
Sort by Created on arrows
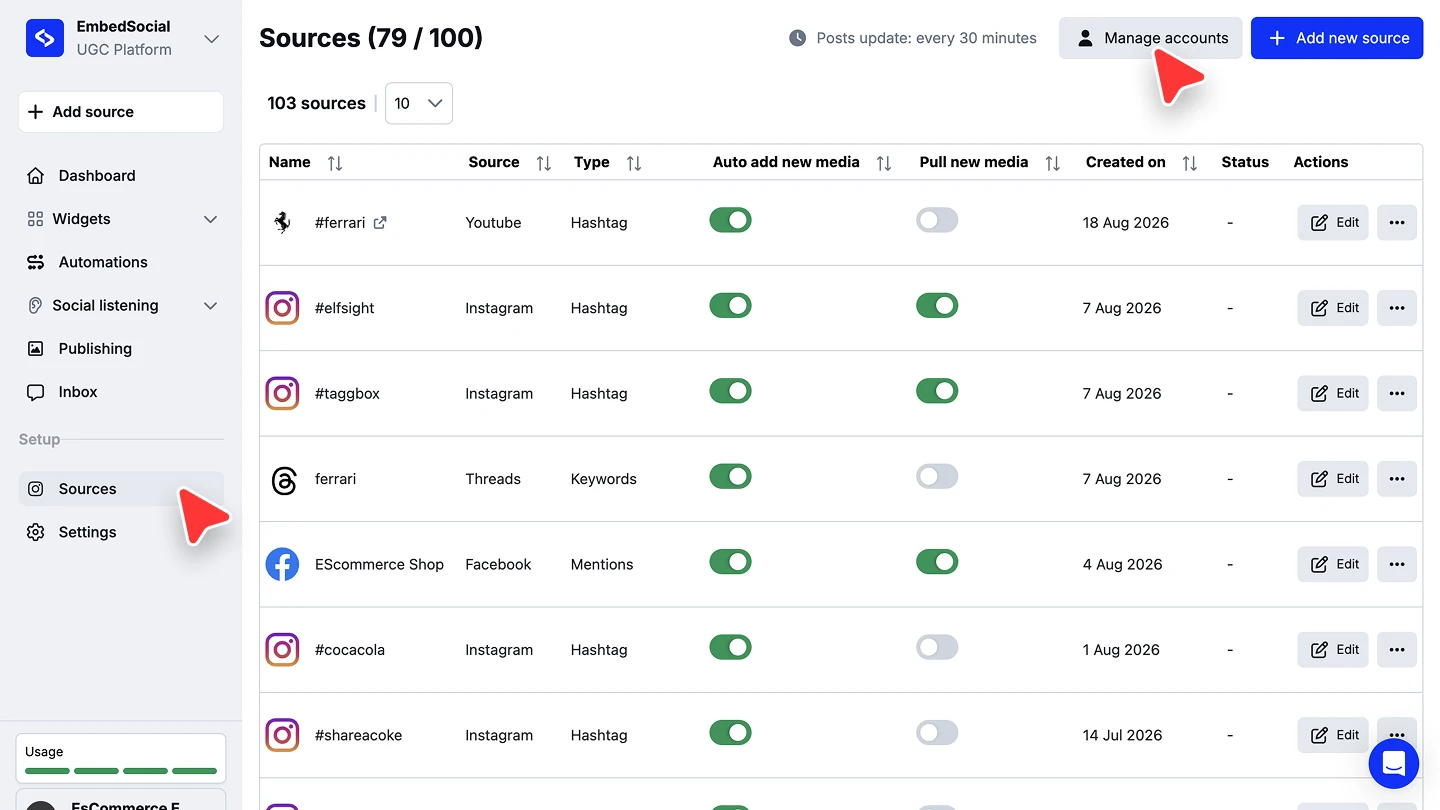[1190, 163]
